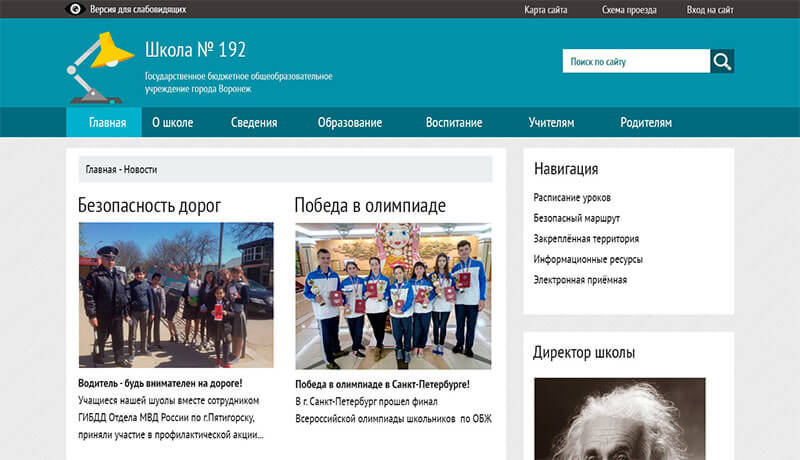Screen dimensions: 800x460
Task: Open the Схема проезда link
Action: coord(629,9)
